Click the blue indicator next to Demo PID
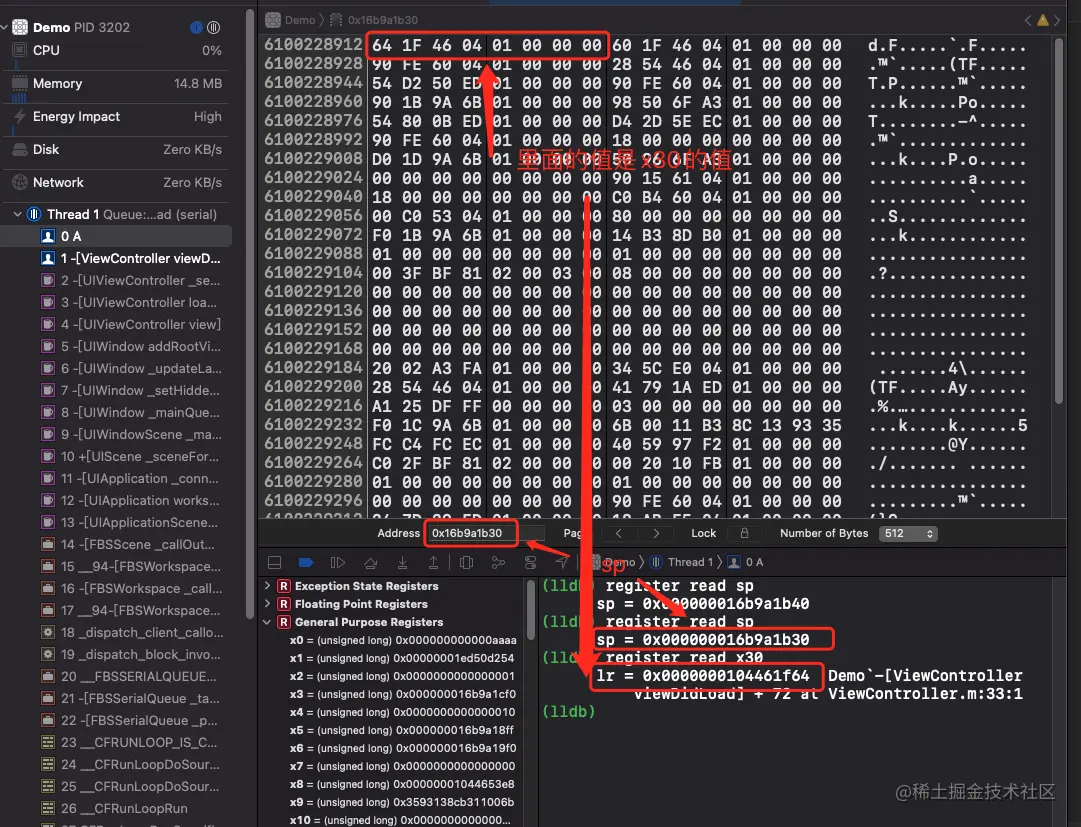This screenshot has height=827, width=1081. coord(196,28)
